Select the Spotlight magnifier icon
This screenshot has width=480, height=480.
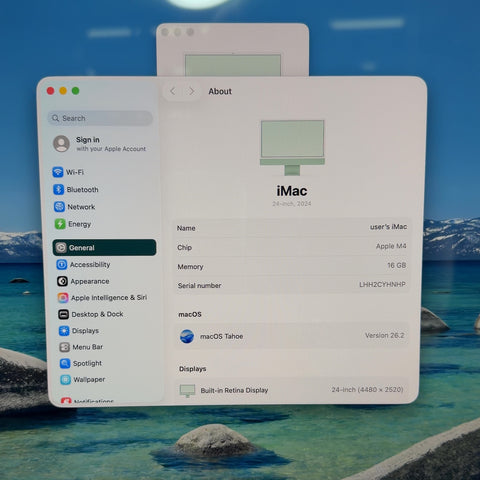[65, 363]
